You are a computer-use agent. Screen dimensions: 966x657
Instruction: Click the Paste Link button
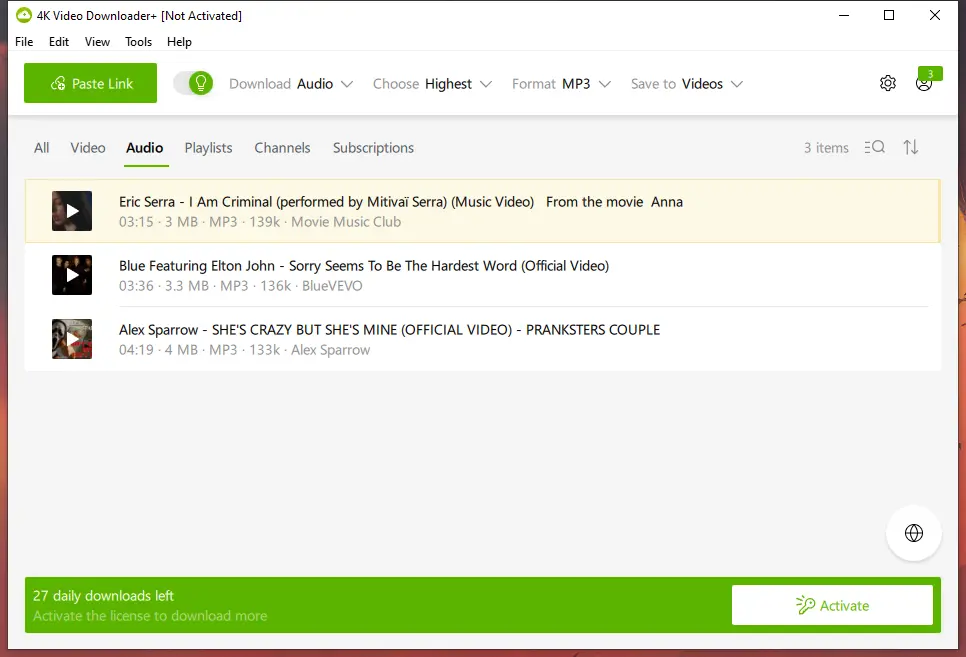tap(90, 83)
